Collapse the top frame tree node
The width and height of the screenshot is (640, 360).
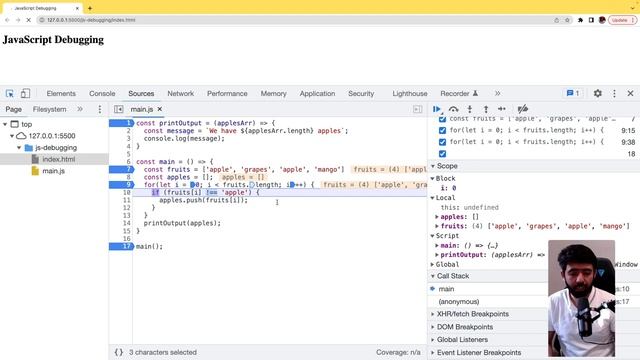[x=5, y=124]
